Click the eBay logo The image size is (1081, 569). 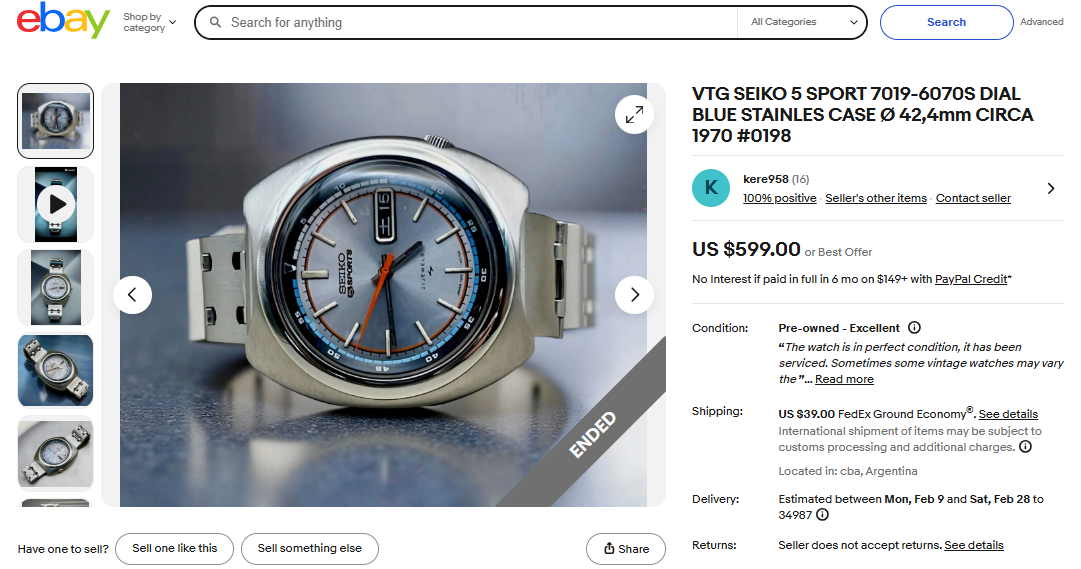pos(63,21)
